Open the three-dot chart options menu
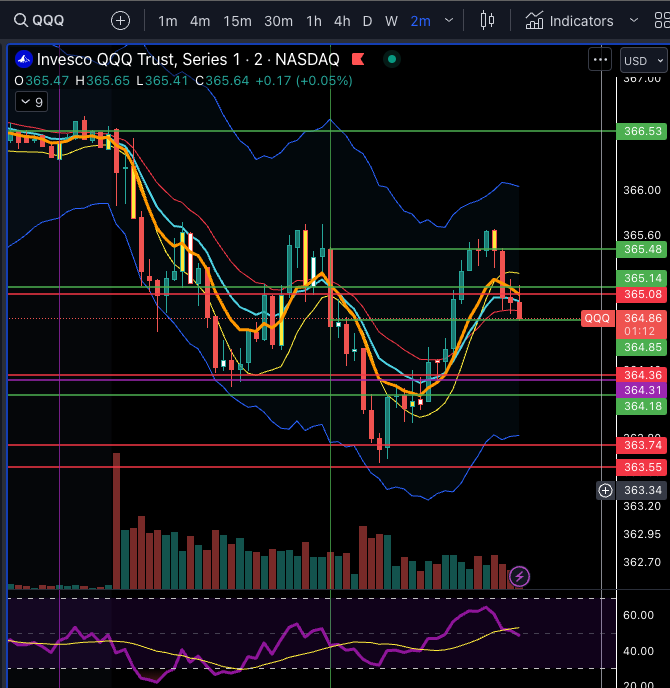 tap(600, 60)
